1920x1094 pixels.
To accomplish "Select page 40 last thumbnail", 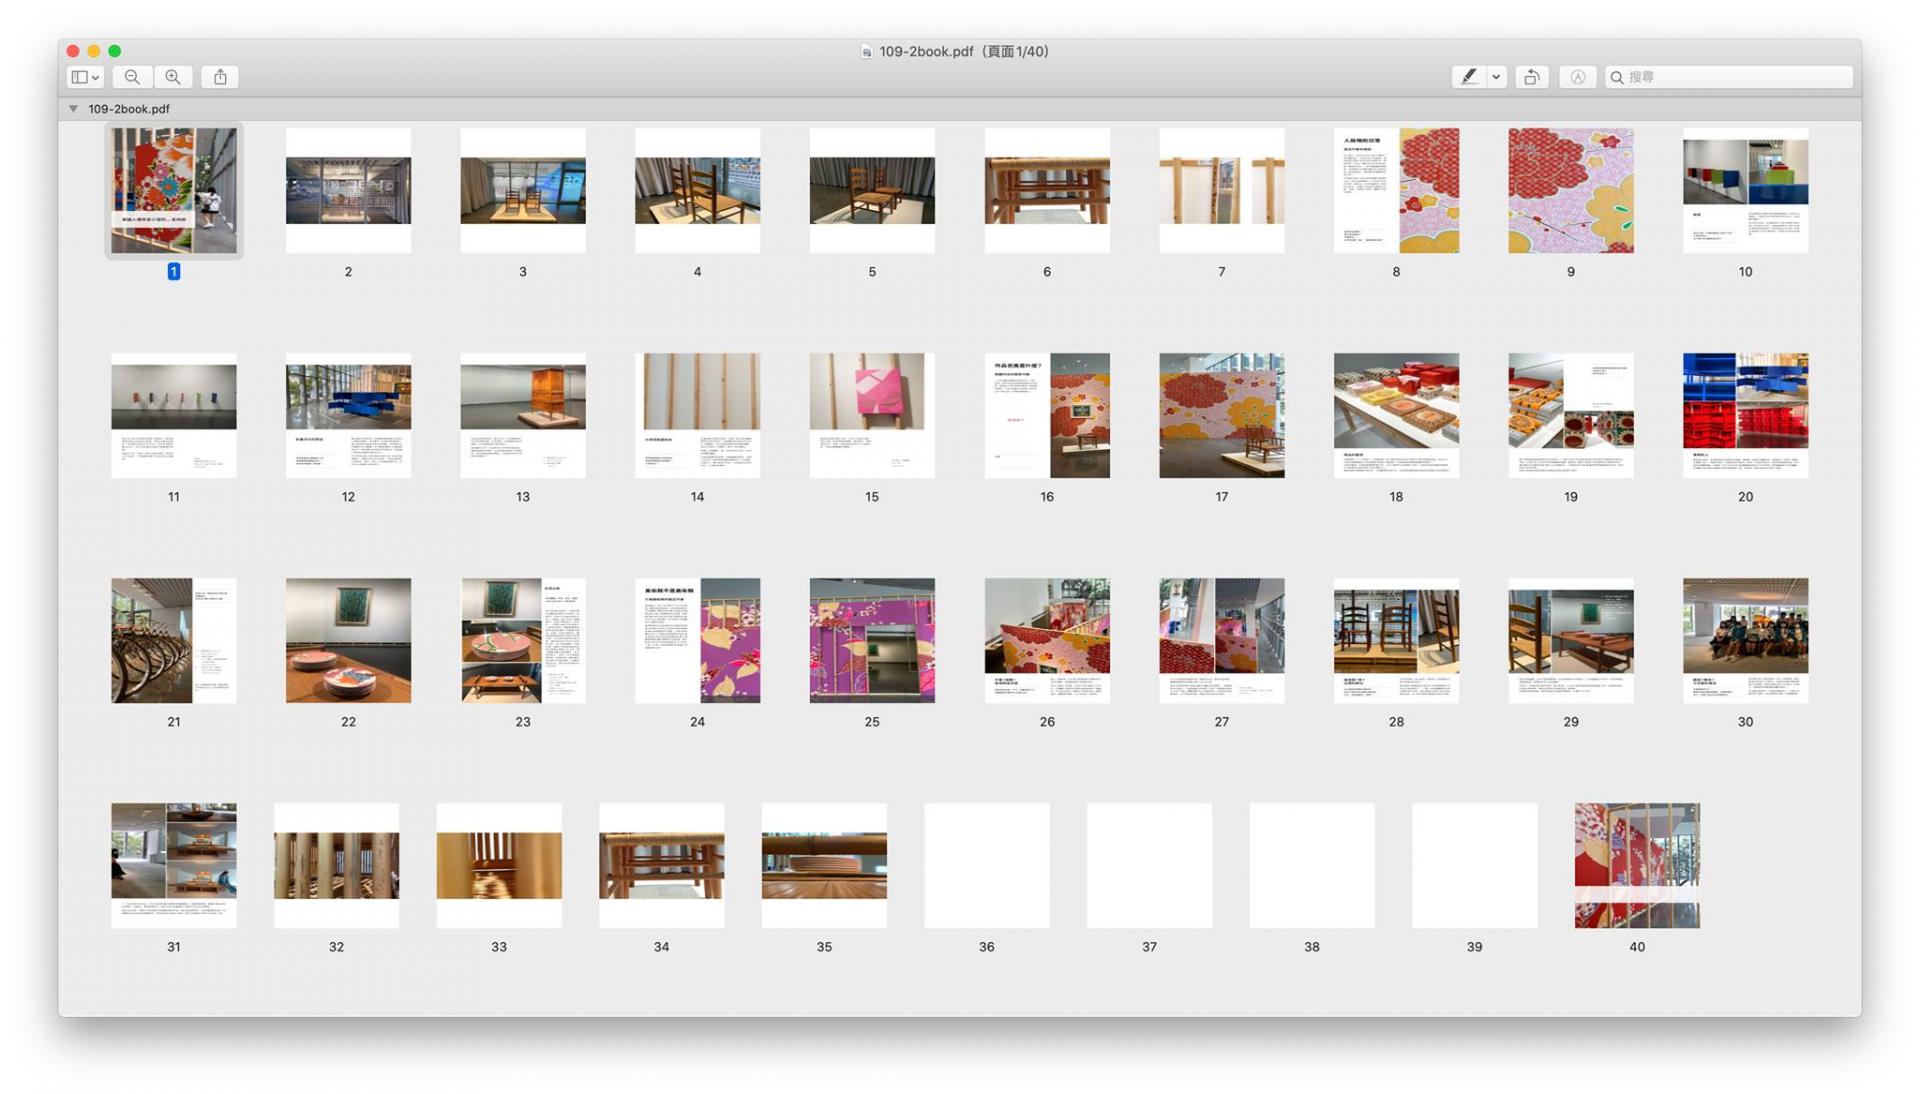I will click(1636, 865).
